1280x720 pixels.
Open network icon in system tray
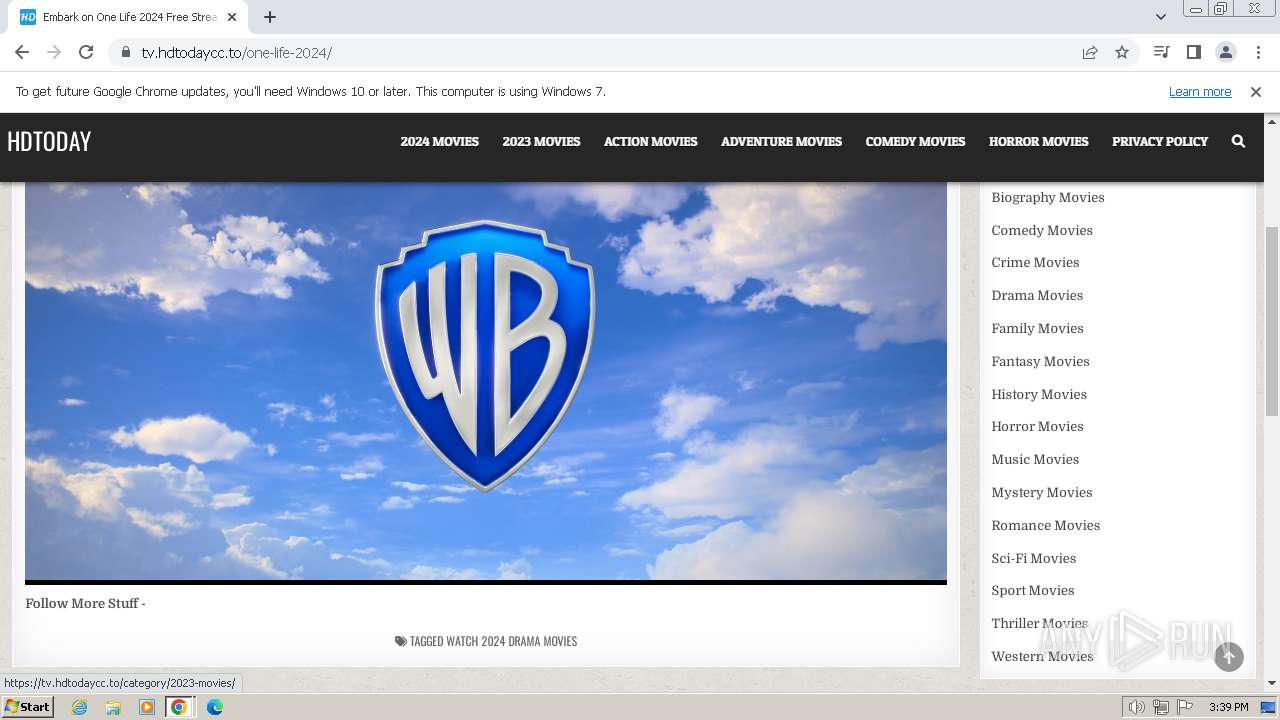click(x=1161, y=707)
